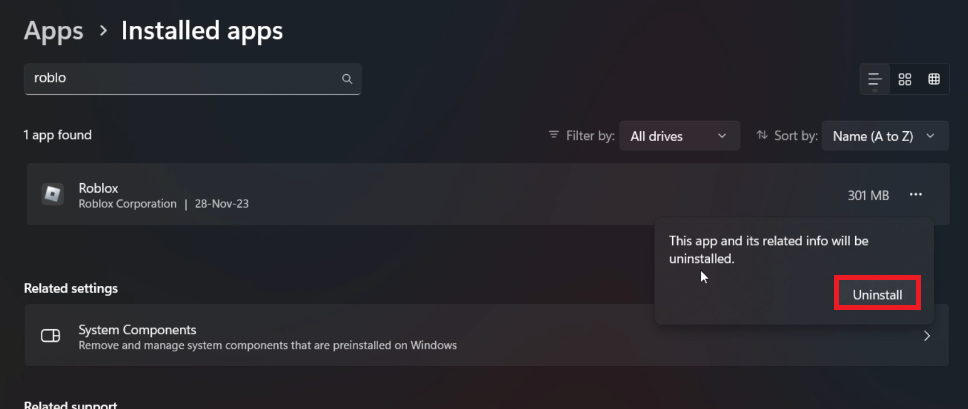968x409 pixels.
Task: Confirm with the Uninstall button
Action: [877, 295]
